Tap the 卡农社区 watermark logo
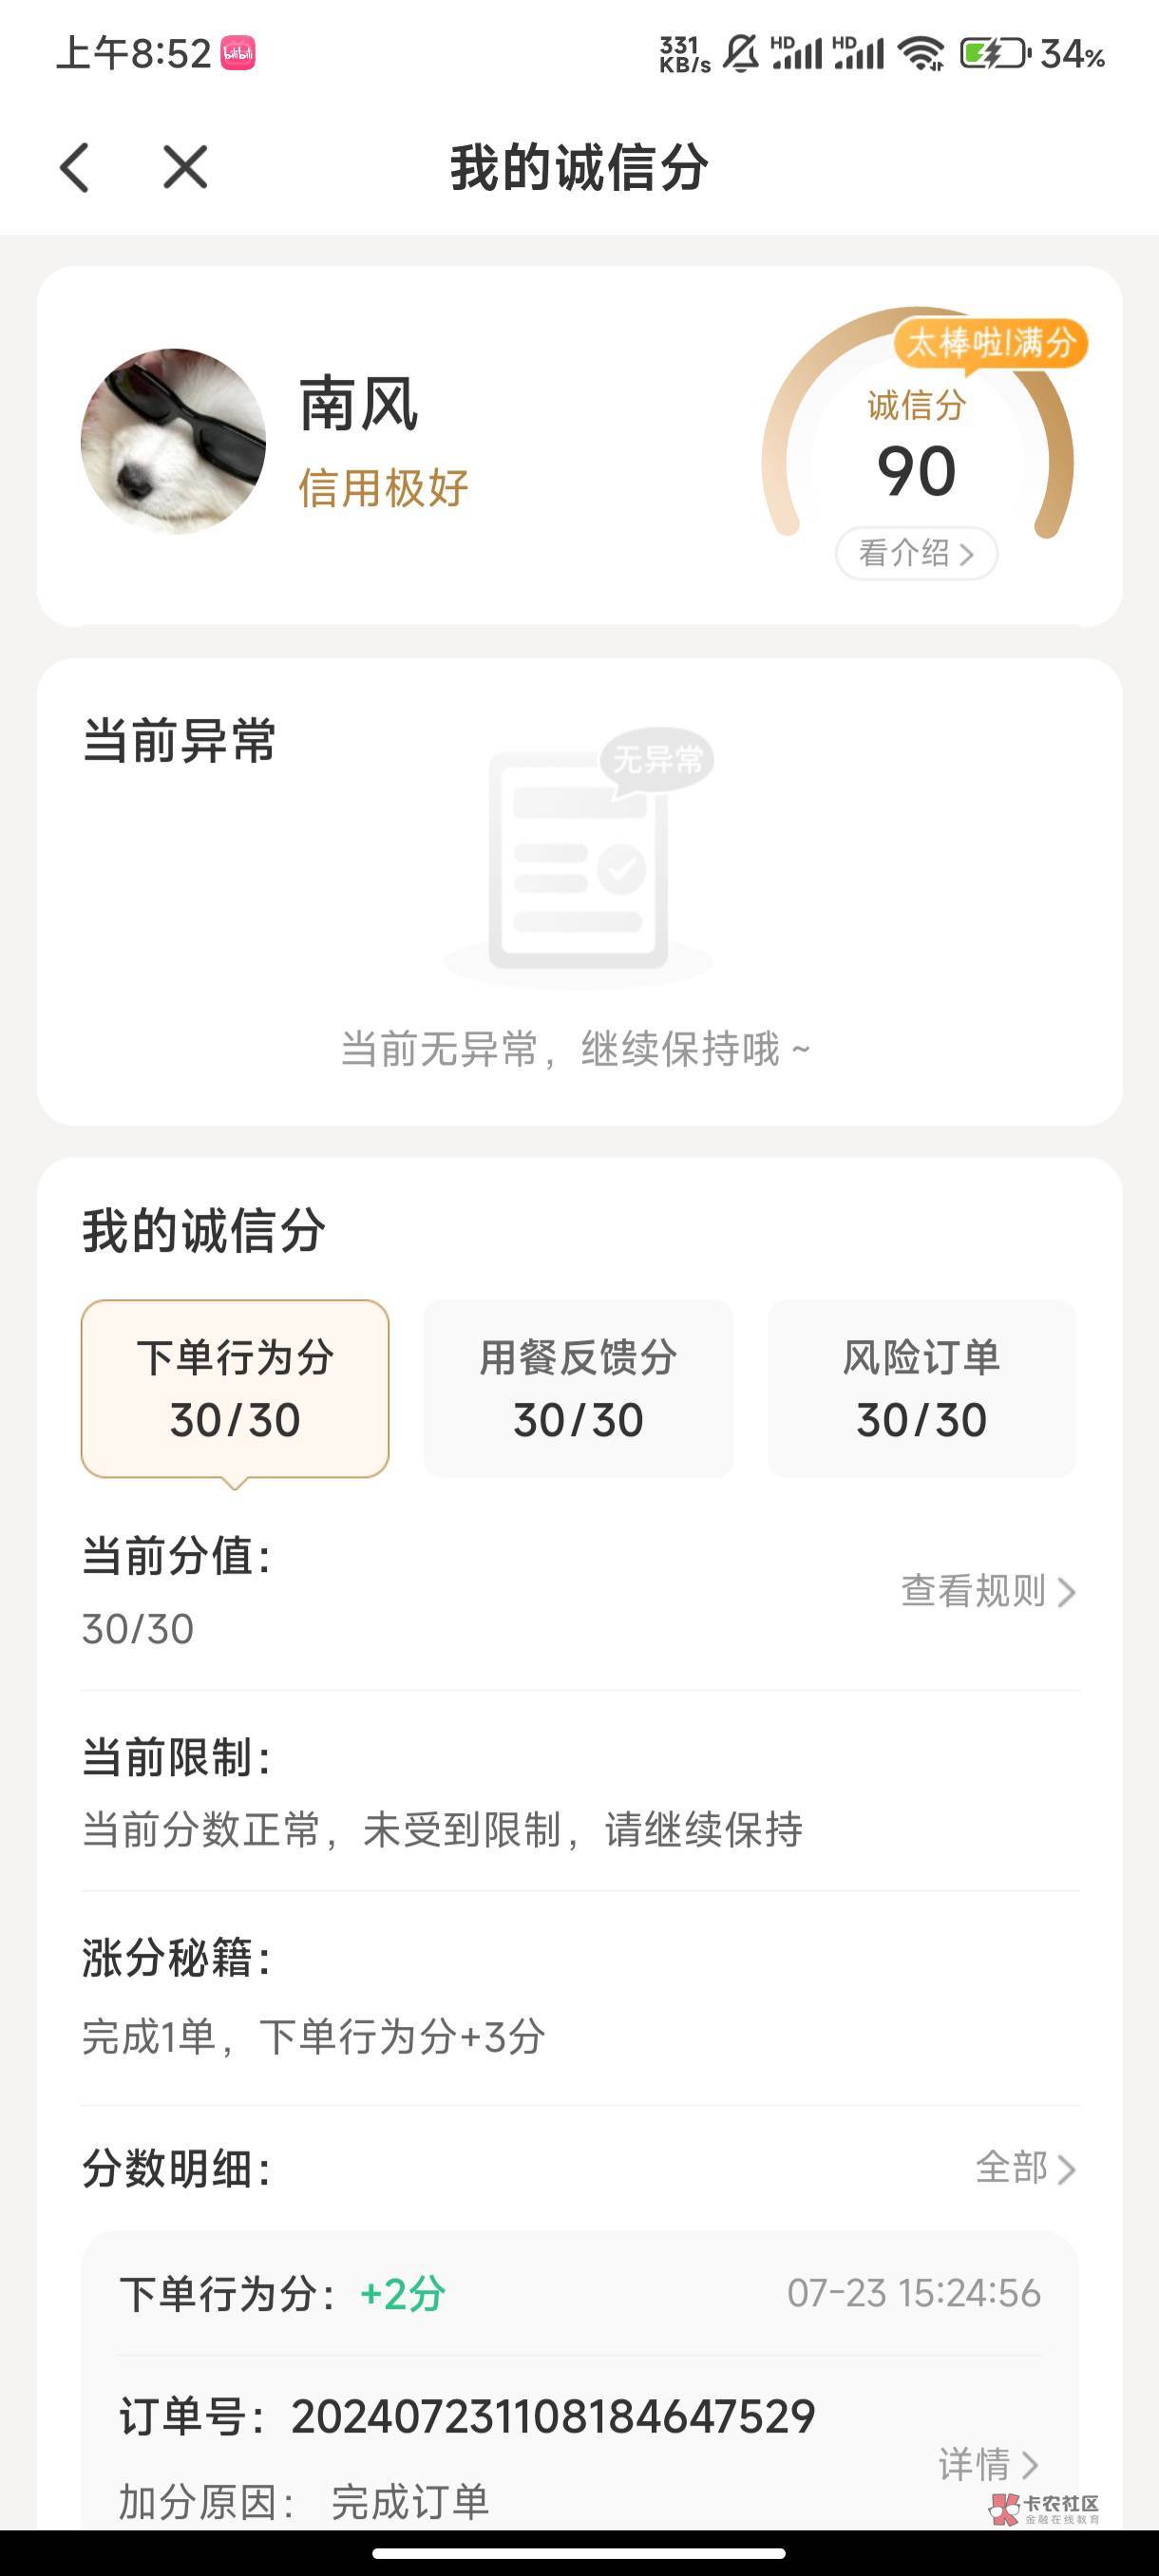 [1045, 2507]
